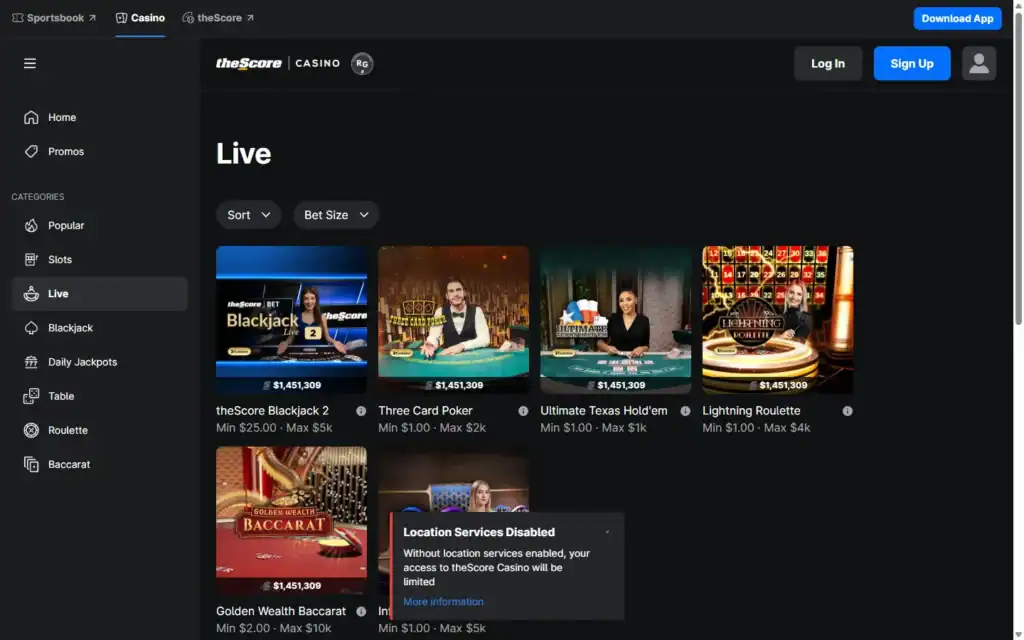Open the Sportsbook tab
1024x640 pixels.
[54, 18]
